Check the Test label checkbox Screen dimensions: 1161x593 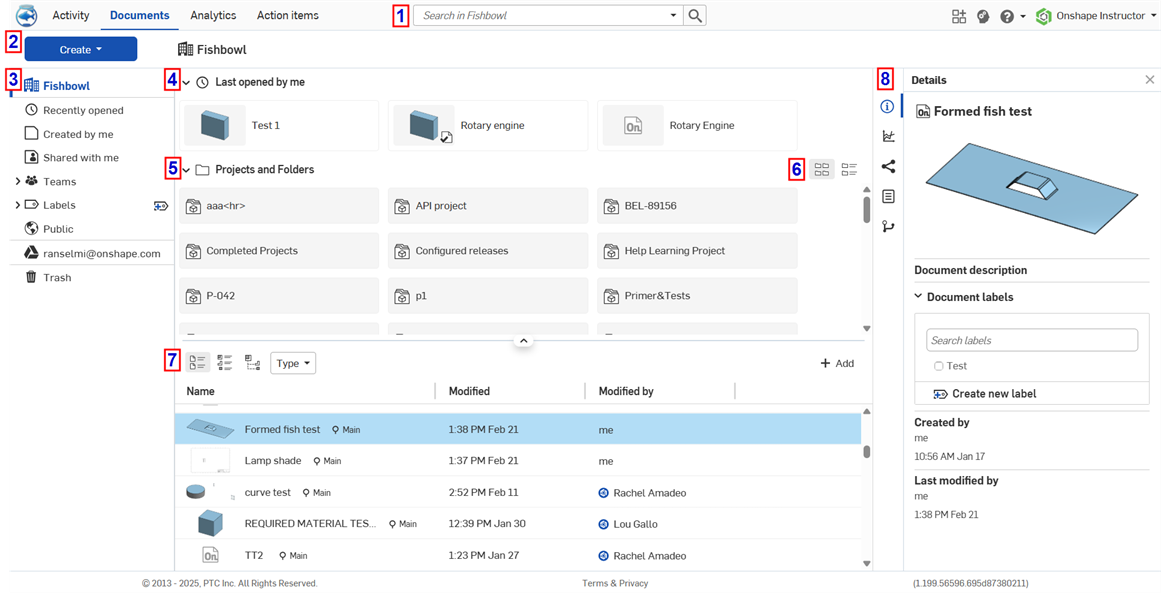939,366
